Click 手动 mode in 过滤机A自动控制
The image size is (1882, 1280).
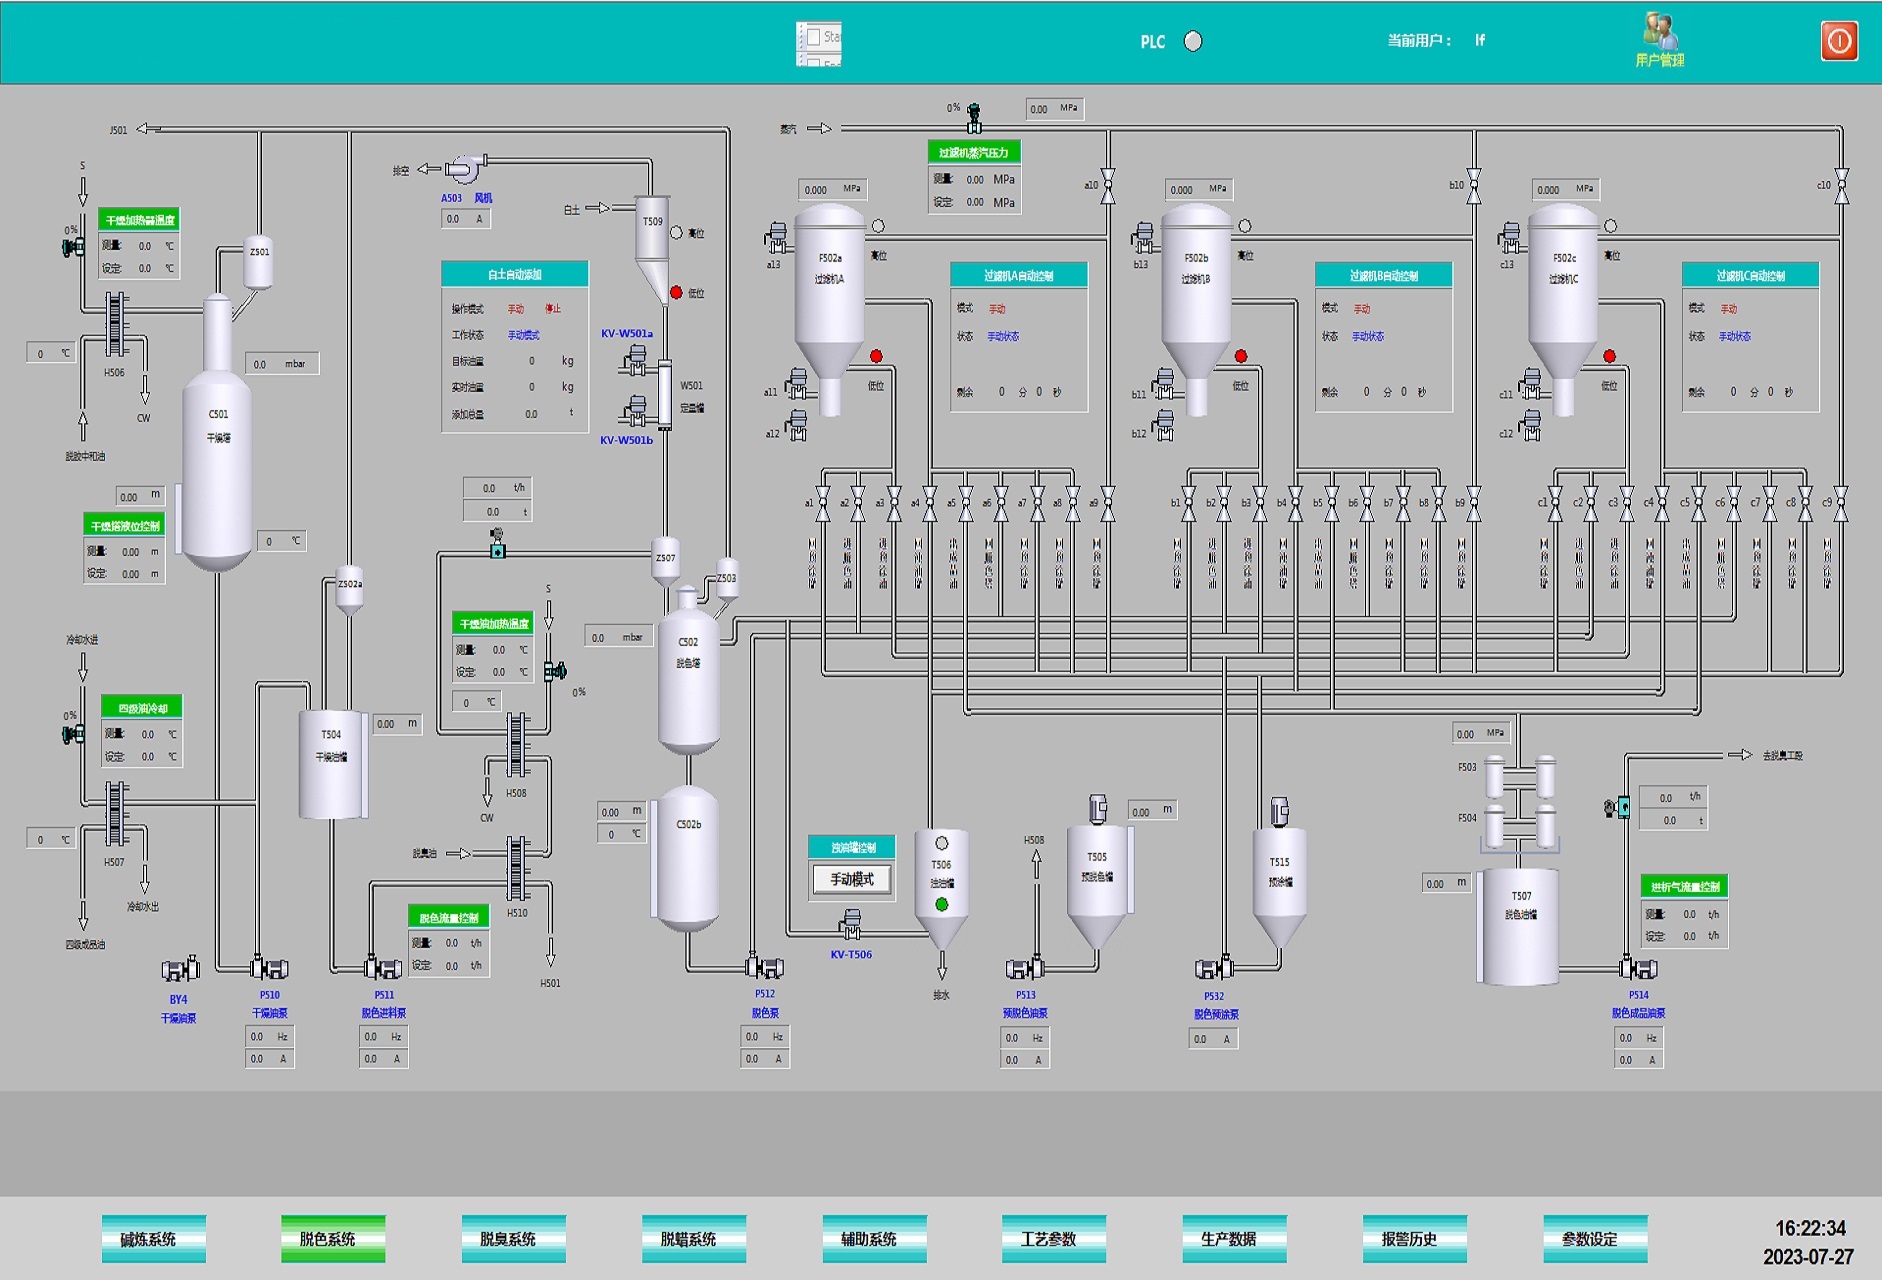pyautogui.click(x=997, y=309)
